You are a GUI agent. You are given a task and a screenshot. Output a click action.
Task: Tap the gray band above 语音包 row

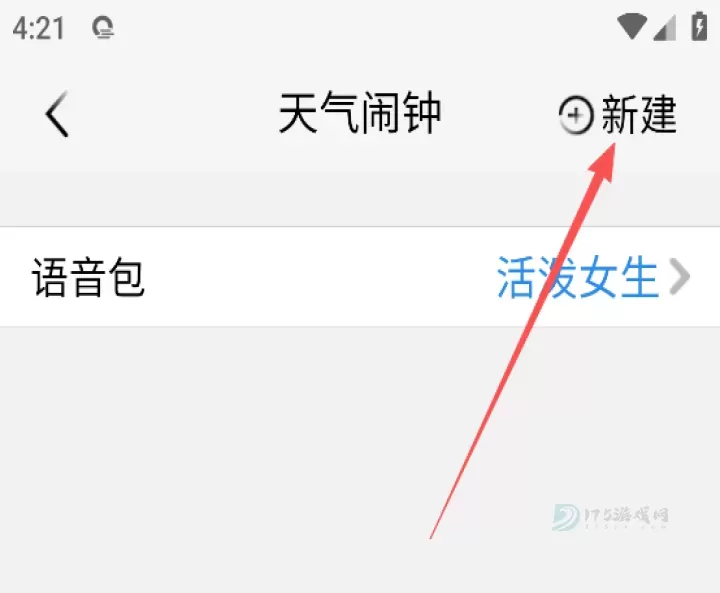360,198
